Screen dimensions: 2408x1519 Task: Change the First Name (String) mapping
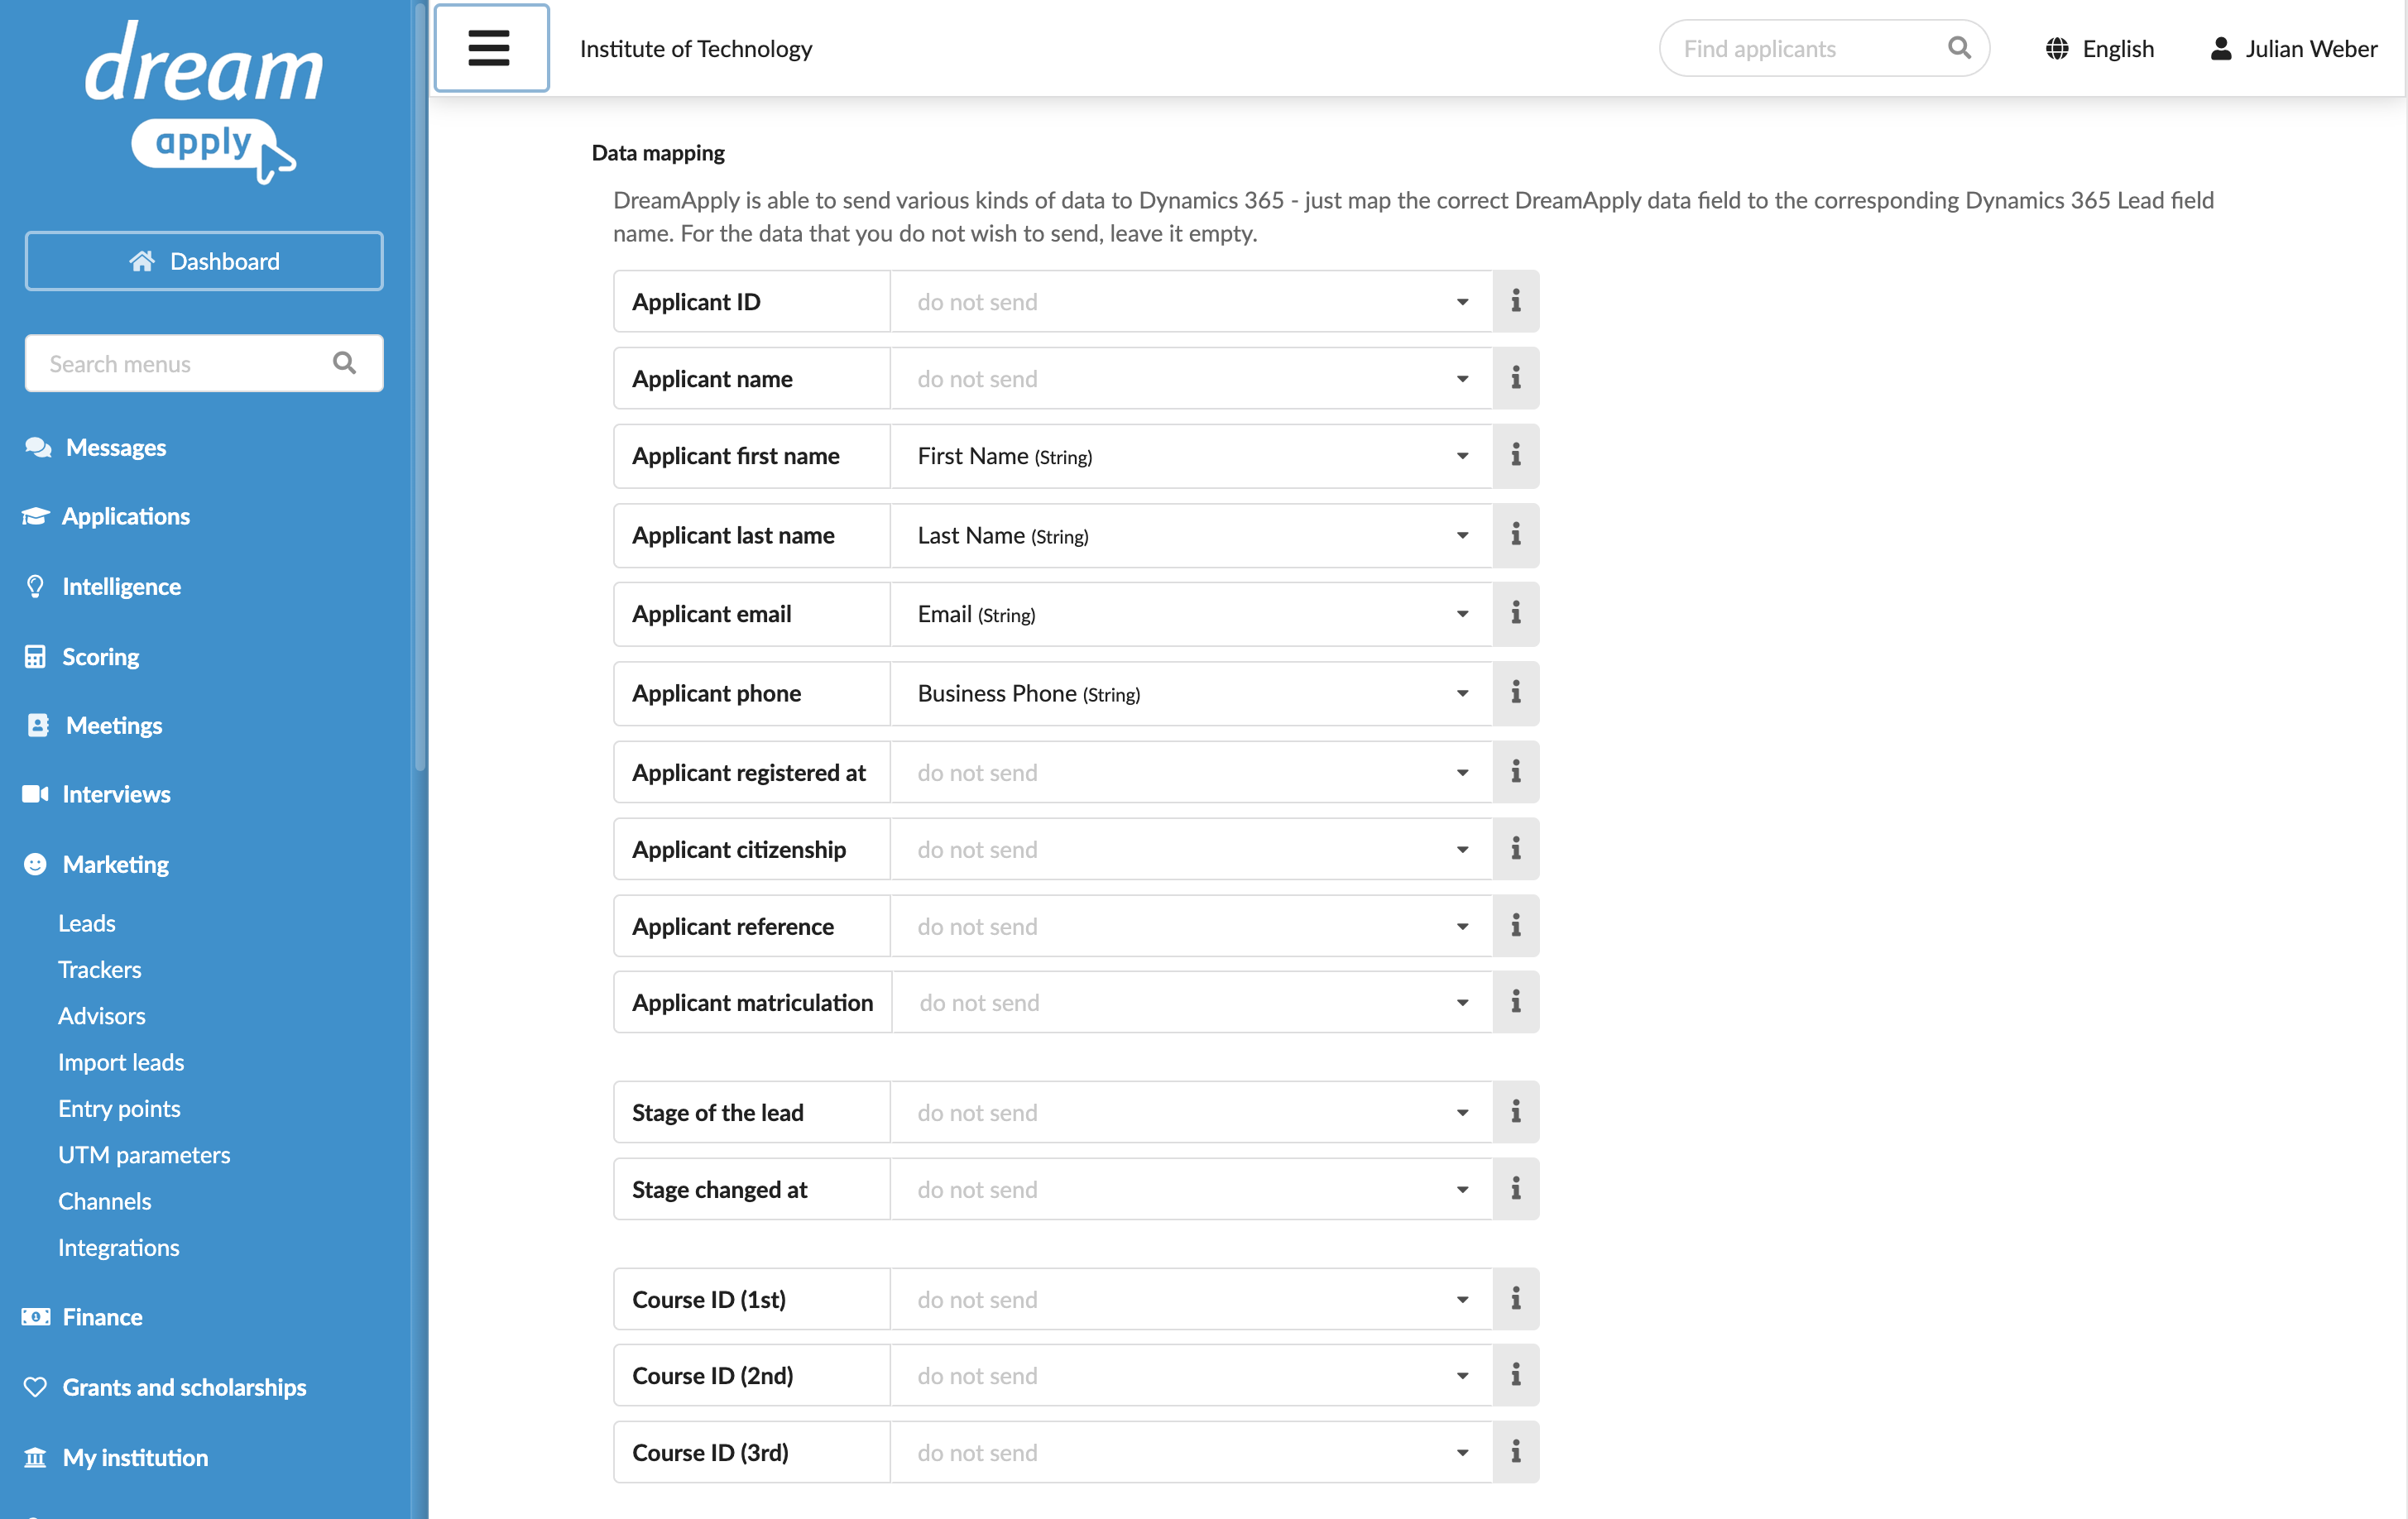(1191, 456)
